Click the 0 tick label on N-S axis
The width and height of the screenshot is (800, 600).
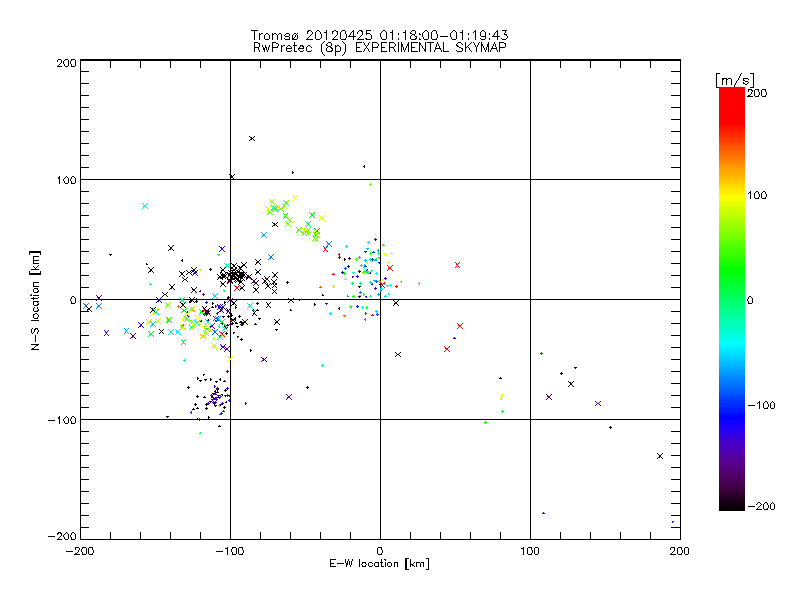(x=73, y=300)
